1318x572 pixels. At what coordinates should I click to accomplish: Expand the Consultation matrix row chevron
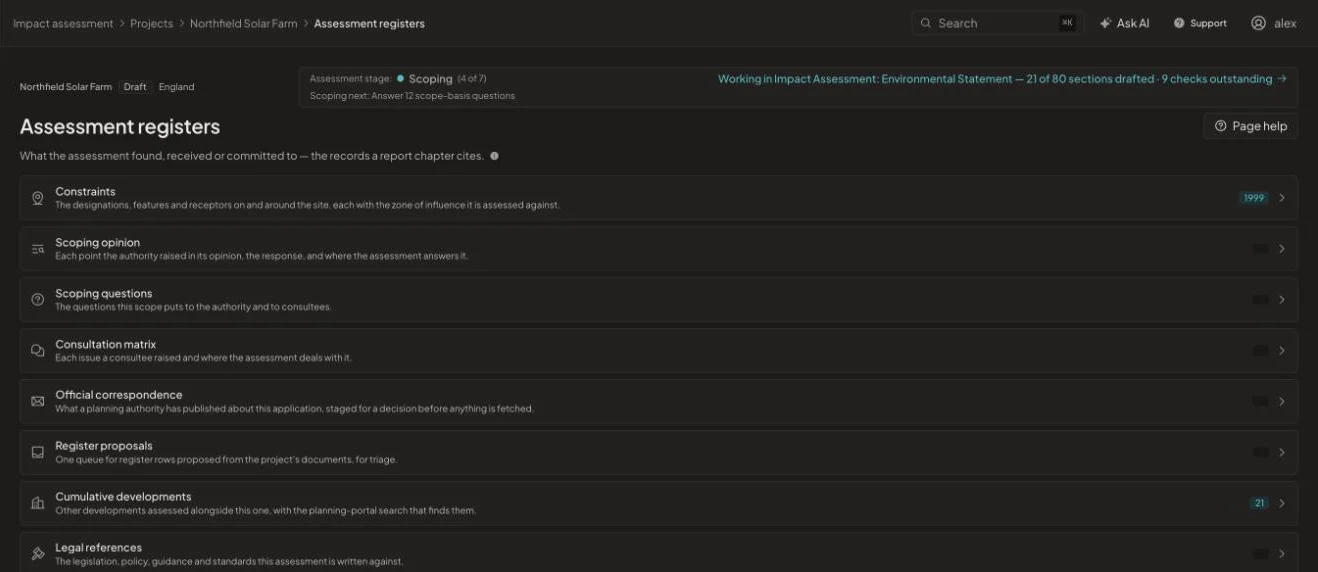click(1282, 351)
